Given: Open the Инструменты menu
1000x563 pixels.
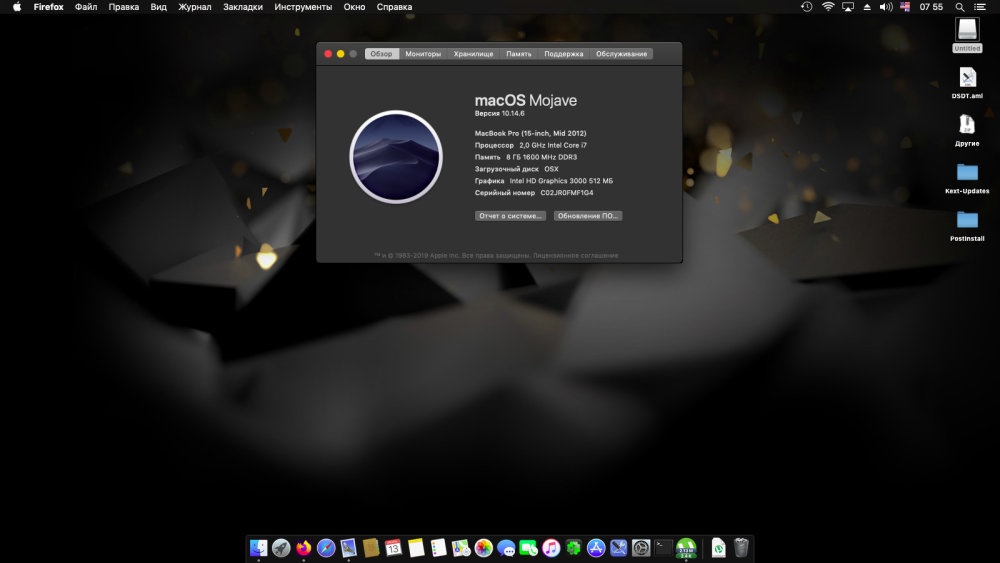Looking at the screenshot, I should point(303,7).
